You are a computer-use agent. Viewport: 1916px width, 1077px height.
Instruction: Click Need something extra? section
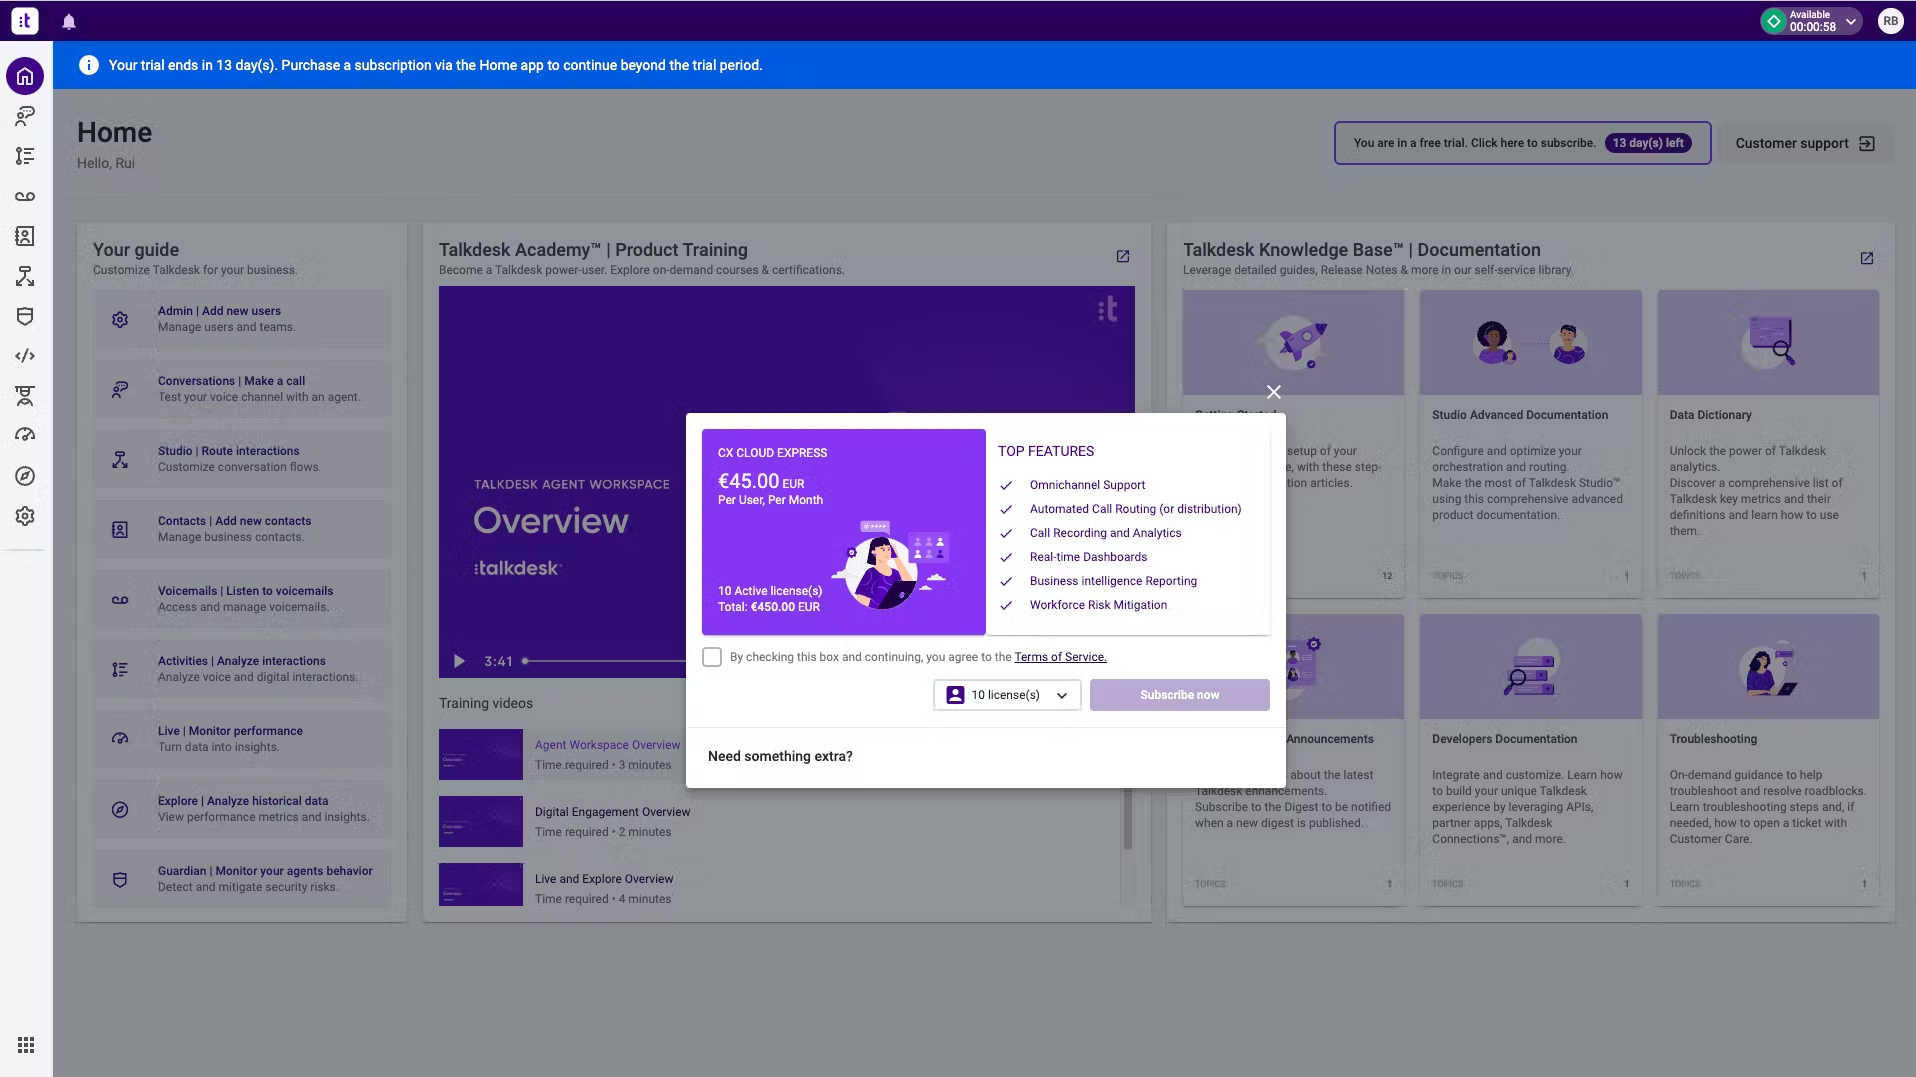click(x=780, y=756)
